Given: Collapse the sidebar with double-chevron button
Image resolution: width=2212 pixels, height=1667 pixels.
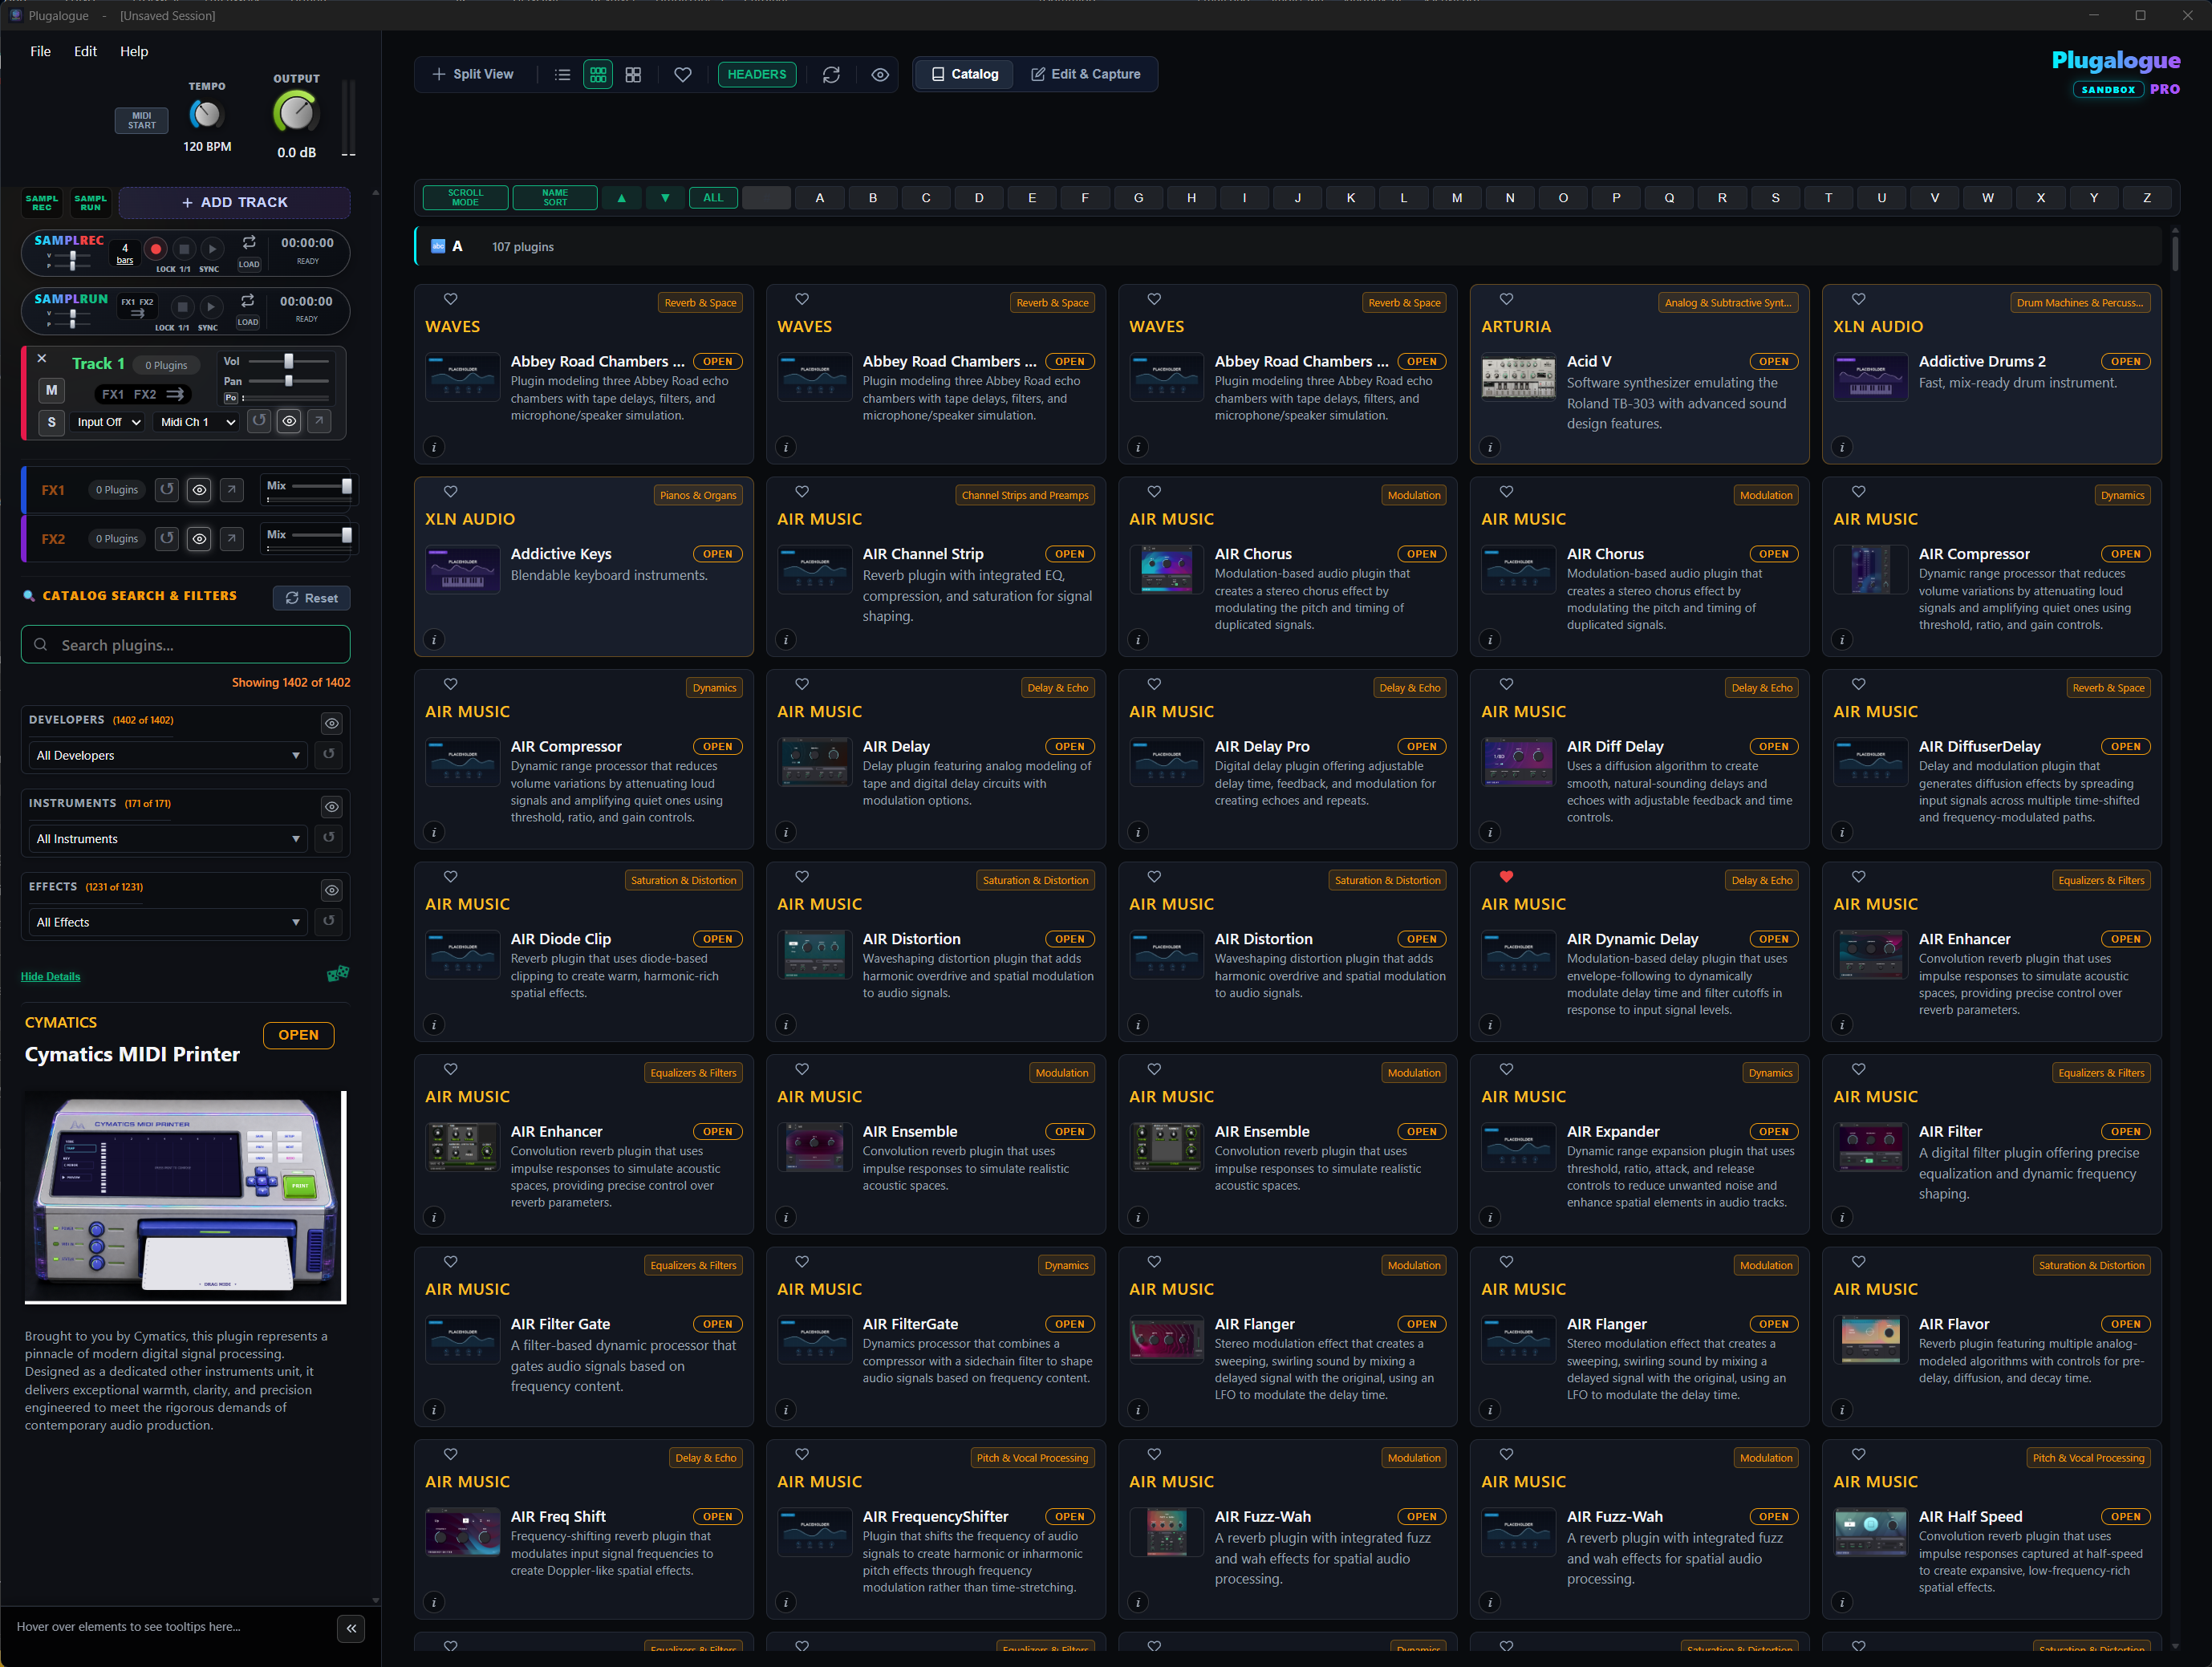Looking at the screenshot, I should (351, 1628).
